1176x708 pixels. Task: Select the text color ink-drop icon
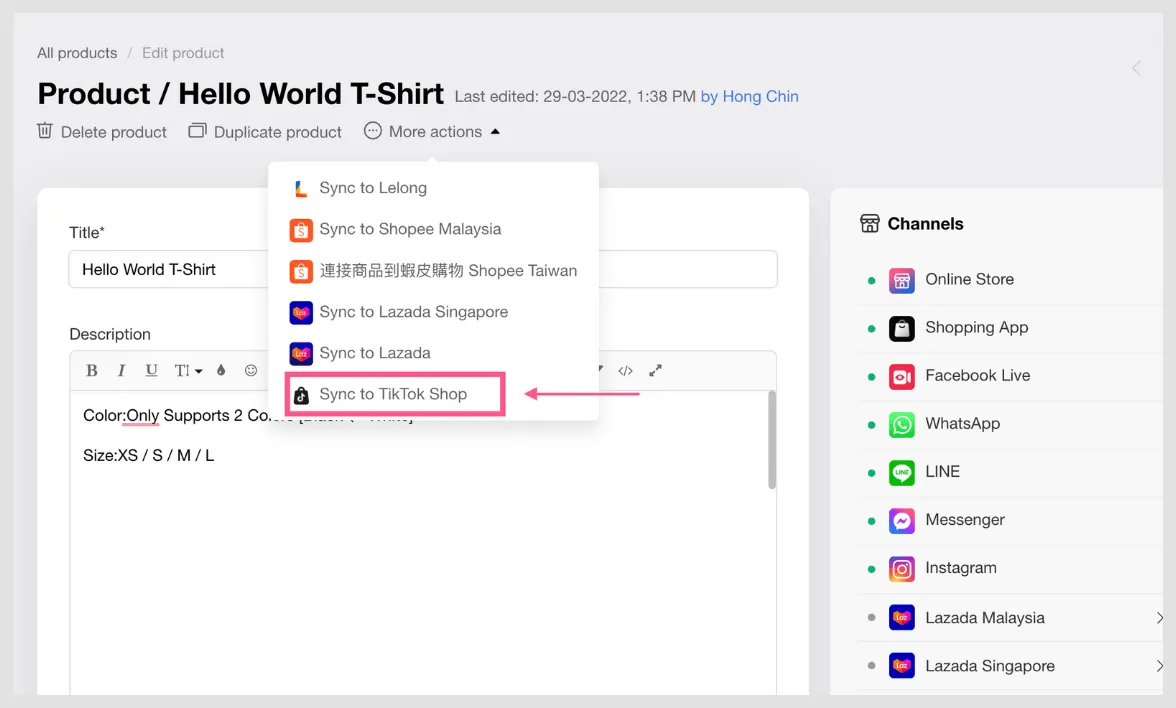pyautogui.click(x=220, y=370)
